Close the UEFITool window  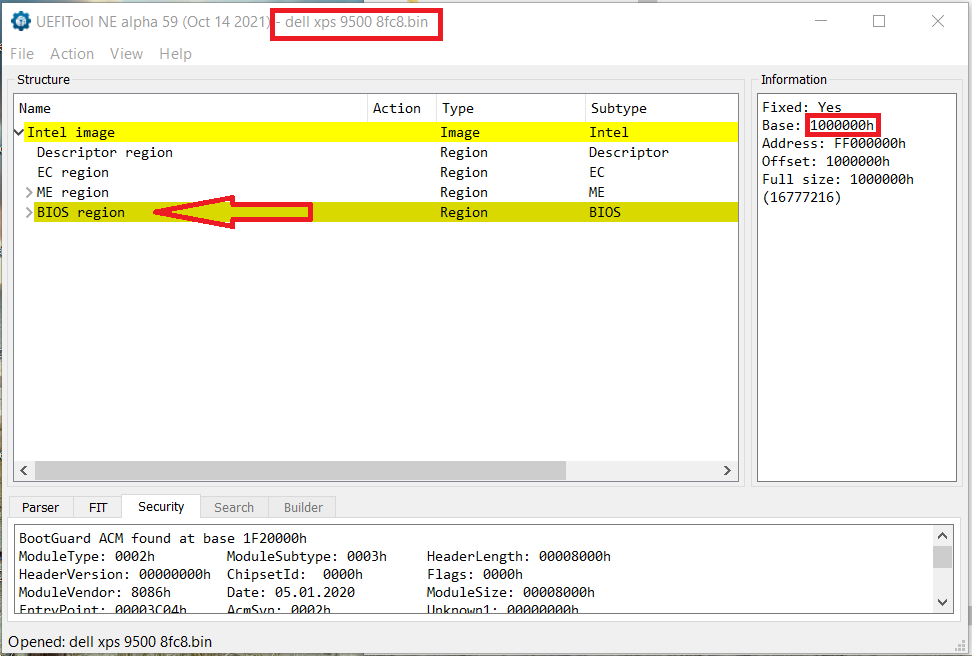point(938,21)
